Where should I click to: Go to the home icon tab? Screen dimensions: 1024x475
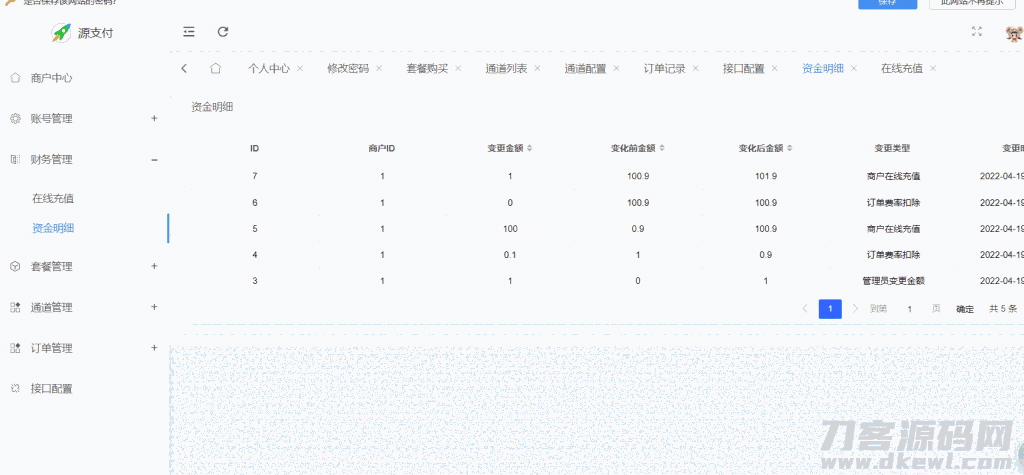click(x=216, y=68)
